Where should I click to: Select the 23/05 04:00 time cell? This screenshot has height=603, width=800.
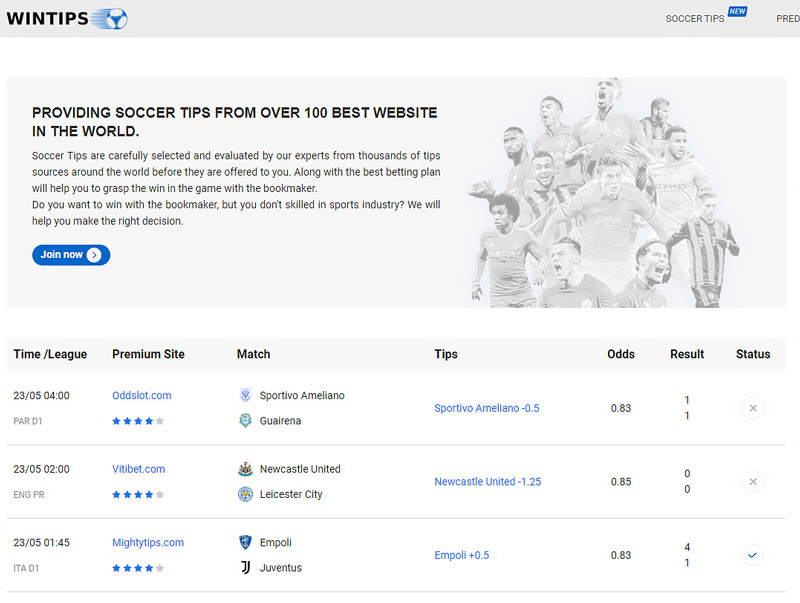pos(41,395)
